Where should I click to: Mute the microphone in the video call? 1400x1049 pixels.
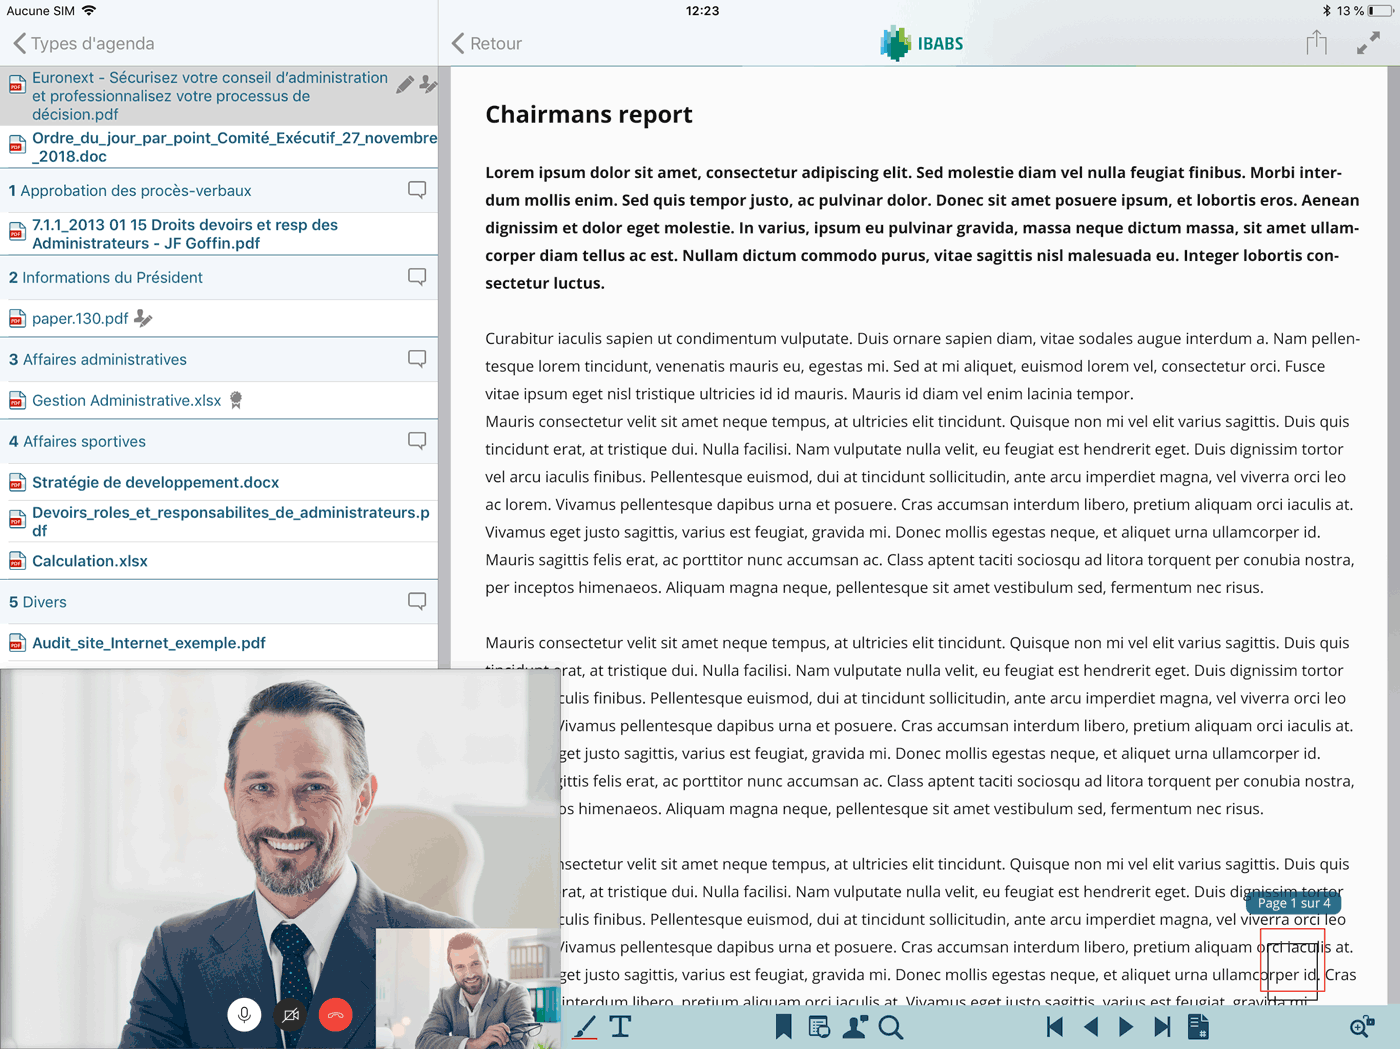point(244,1015)
